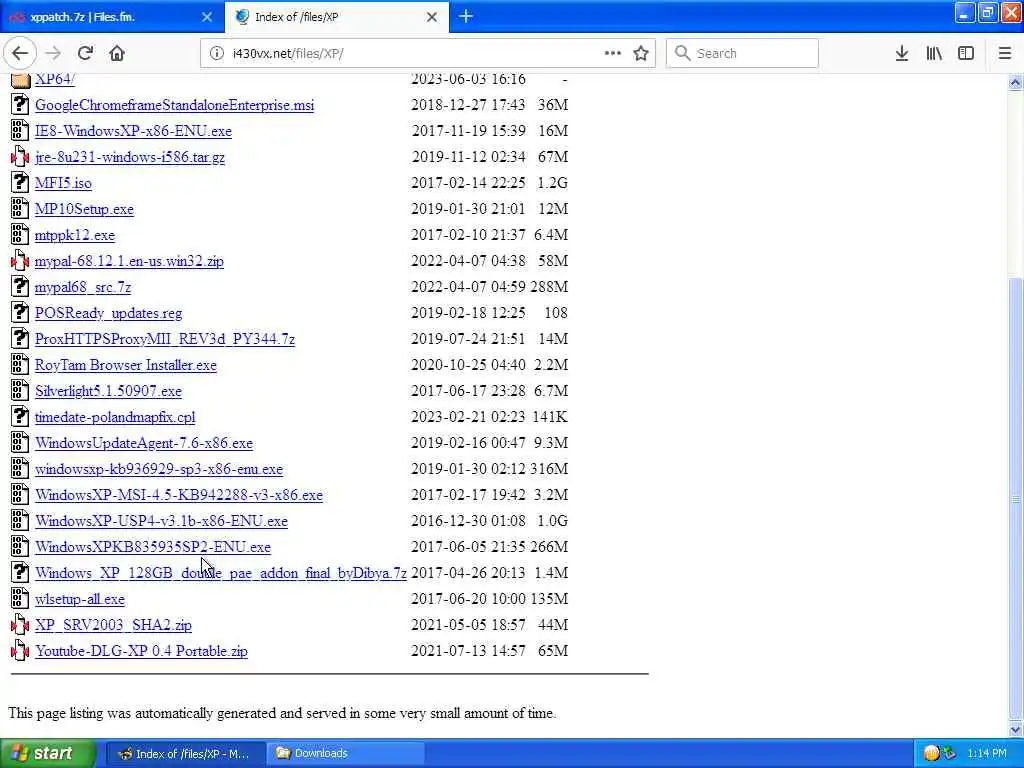Click the forward navigation arrow
Image resolution: width=1024 pixels, height=768 pixels.
[54, 54]
